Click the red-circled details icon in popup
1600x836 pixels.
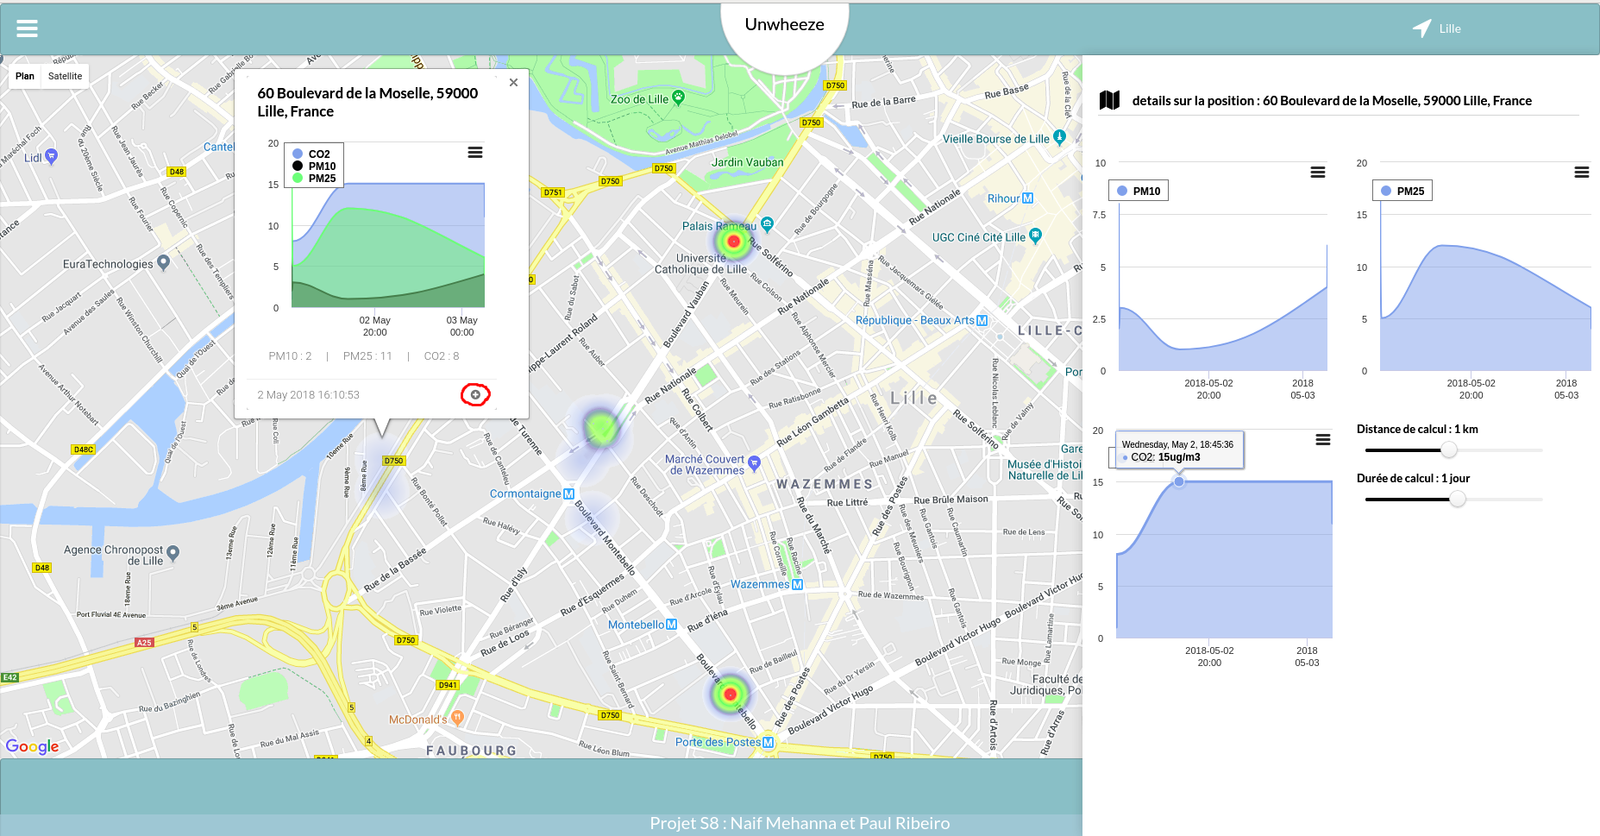click(475, 395)
